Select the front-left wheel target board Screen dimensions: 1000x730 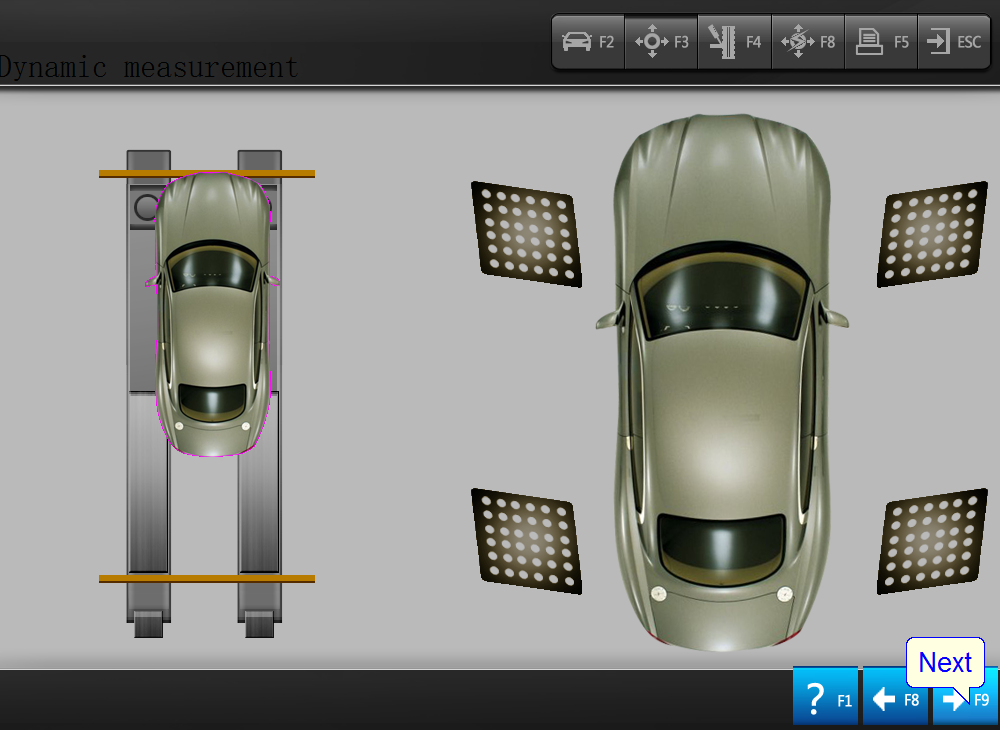click(x=526, y=234)
